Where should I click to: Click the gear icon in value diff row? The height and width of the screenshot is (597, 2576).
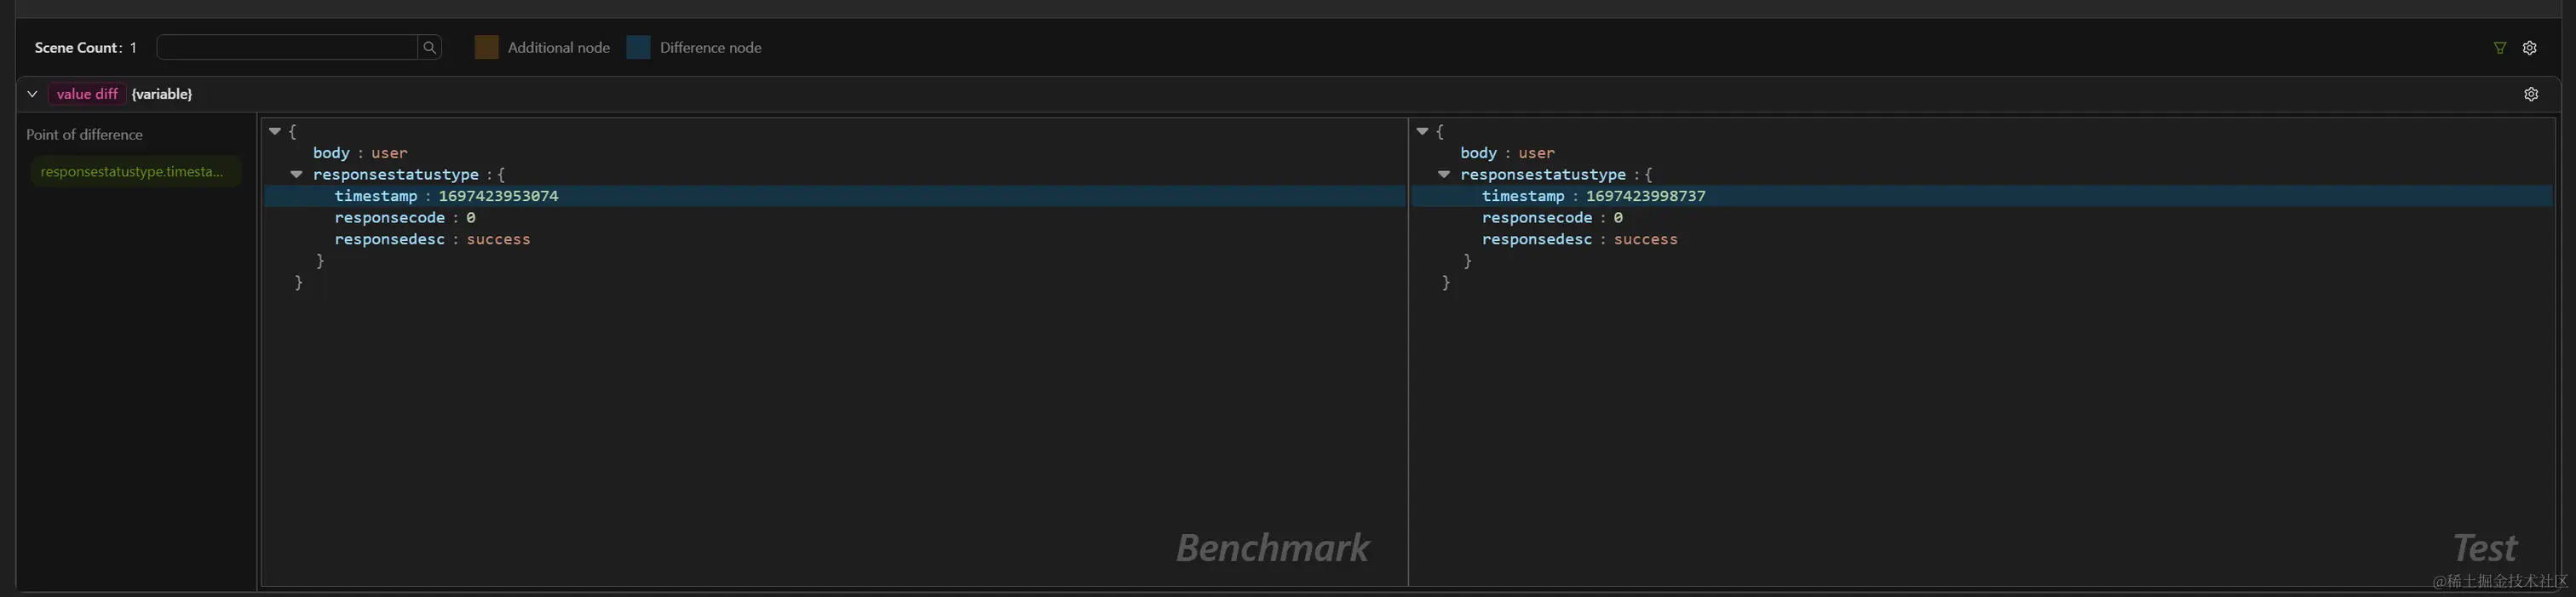(2530, 94)
